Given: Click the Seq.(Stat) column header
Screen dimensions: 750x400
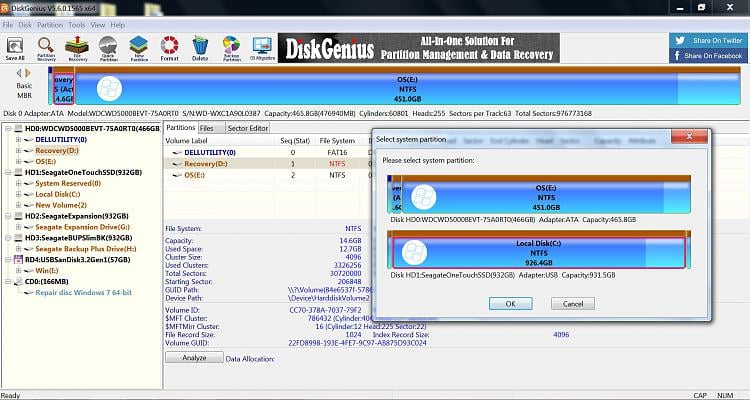Looking at the screenshot, I should pyautogui.click(x=295, y=141).
